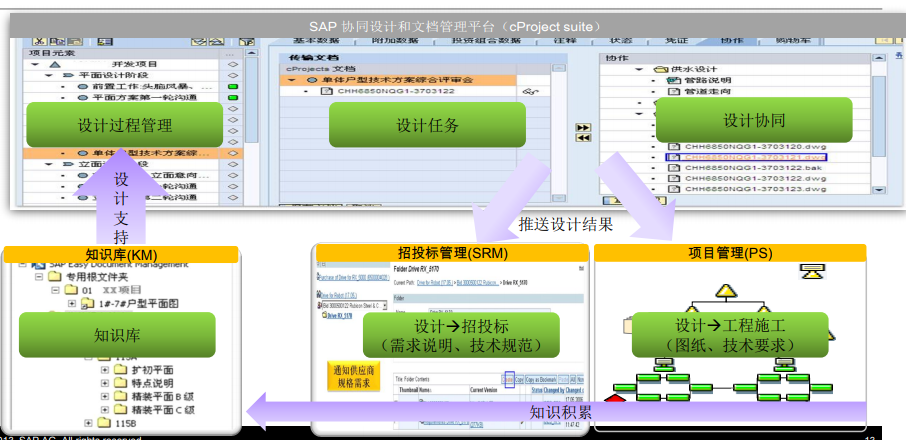
Task: Collapse the 01 XX项目 folder node
Action: (x=55, y=289)
